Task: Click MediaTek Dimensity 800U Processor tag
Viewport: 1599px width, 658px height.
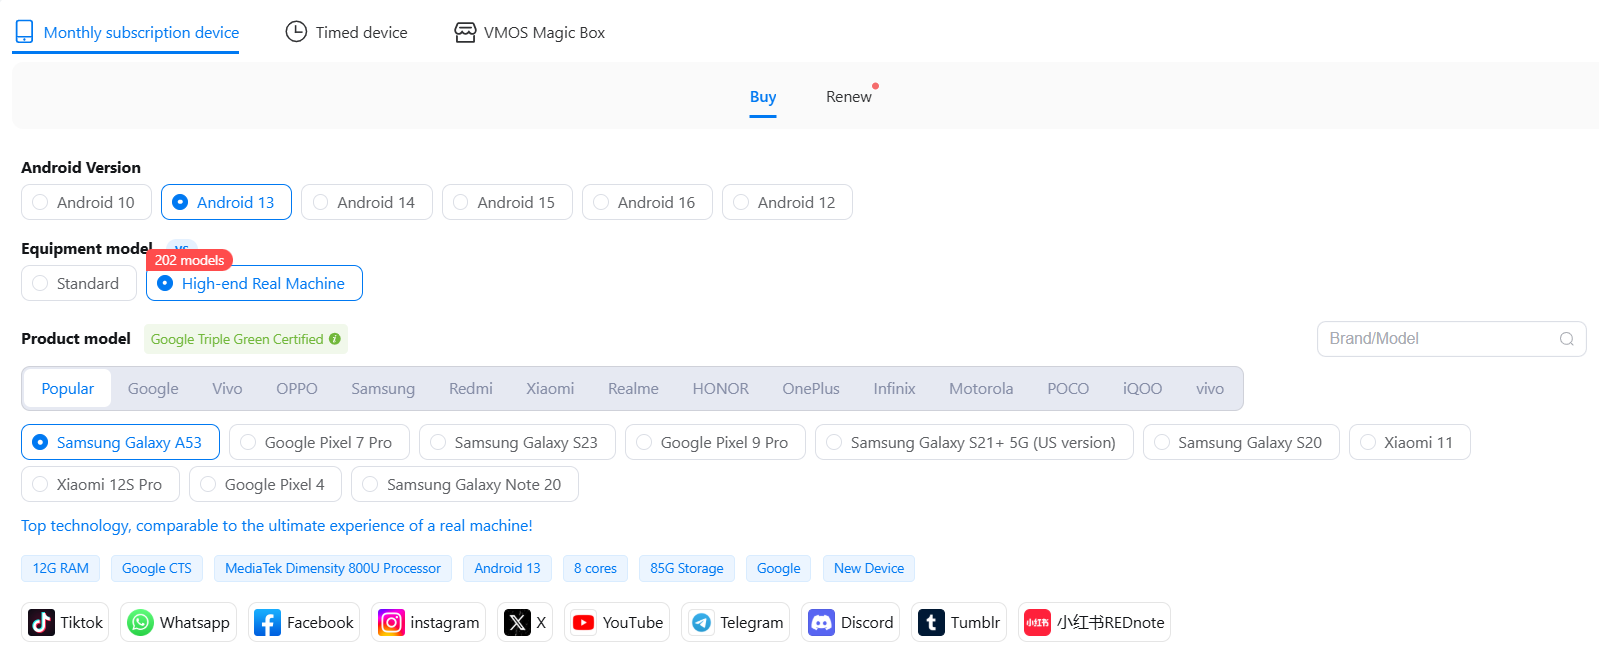Action: click(333, 568)
